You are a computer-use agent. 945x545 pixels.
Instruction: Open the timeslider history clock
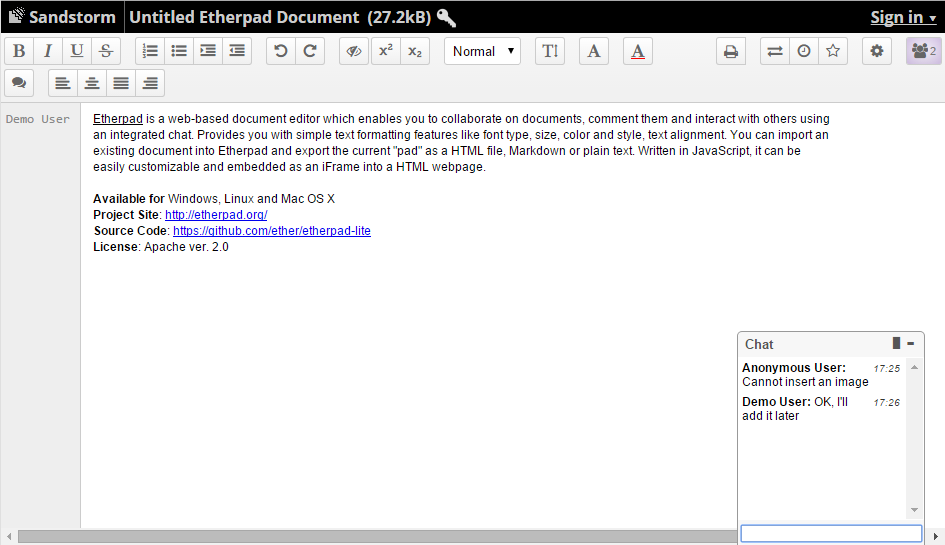point(804,51)
